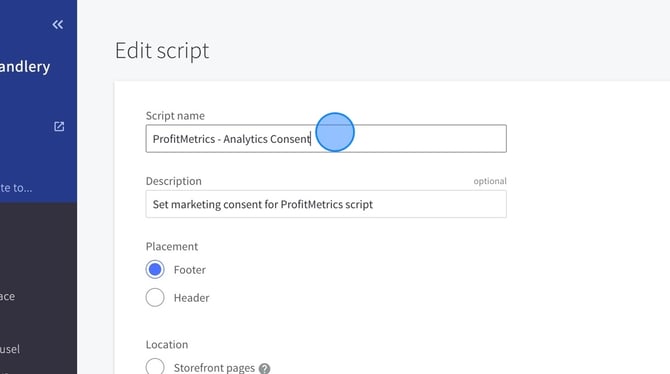Viewport: 670px width, 374px height.
Task: Click the 'andlery' store name in sidebar
Action: [25, 67]
